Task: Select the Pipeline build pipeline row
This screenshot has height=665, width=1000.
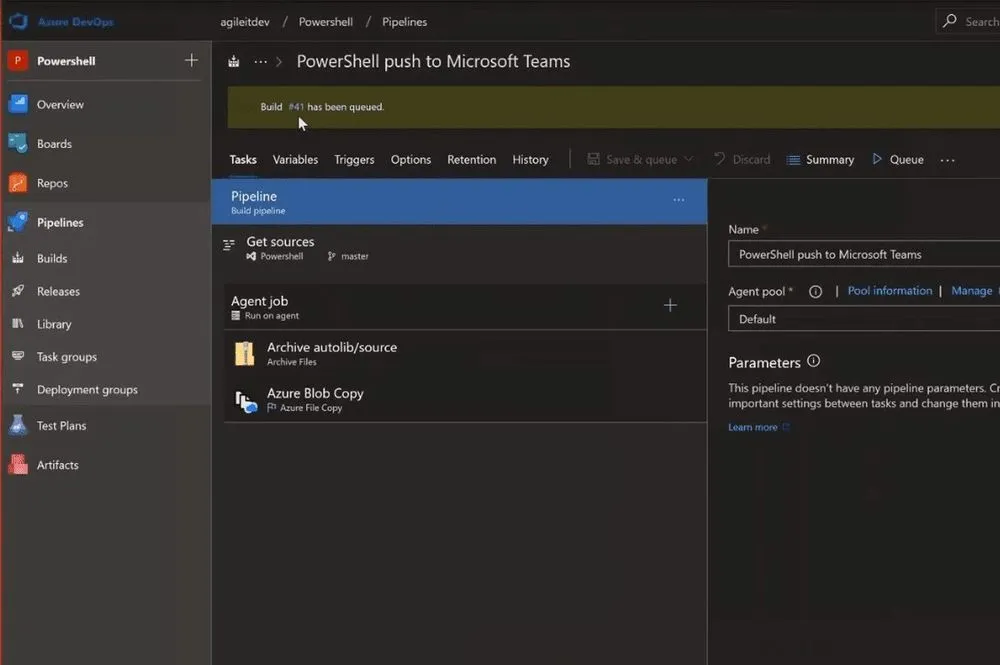Action: click(459, 201)
